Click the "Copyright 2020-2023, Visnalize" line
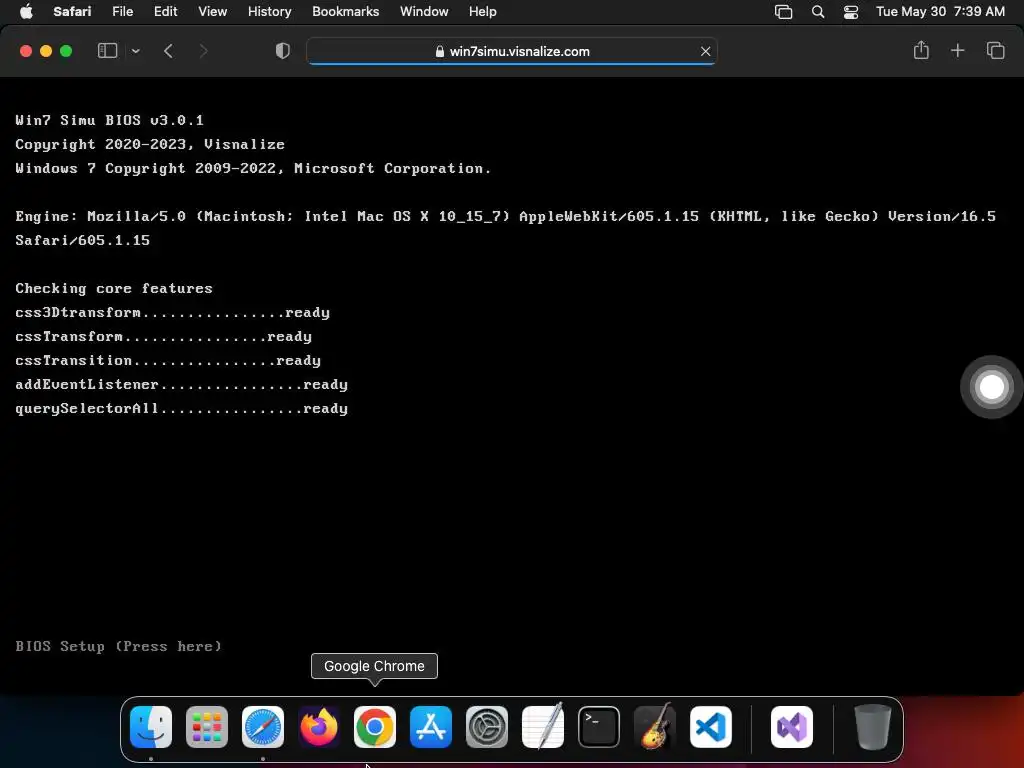This screenshot has width=1024, height=768. pyautogui.click(x=150, y=144)
